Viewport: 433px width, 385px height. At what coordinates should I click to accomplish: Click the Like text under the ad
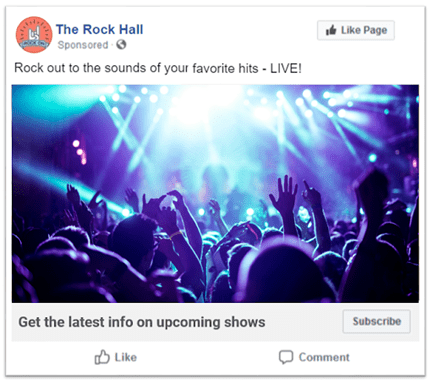tap(126, 357)
